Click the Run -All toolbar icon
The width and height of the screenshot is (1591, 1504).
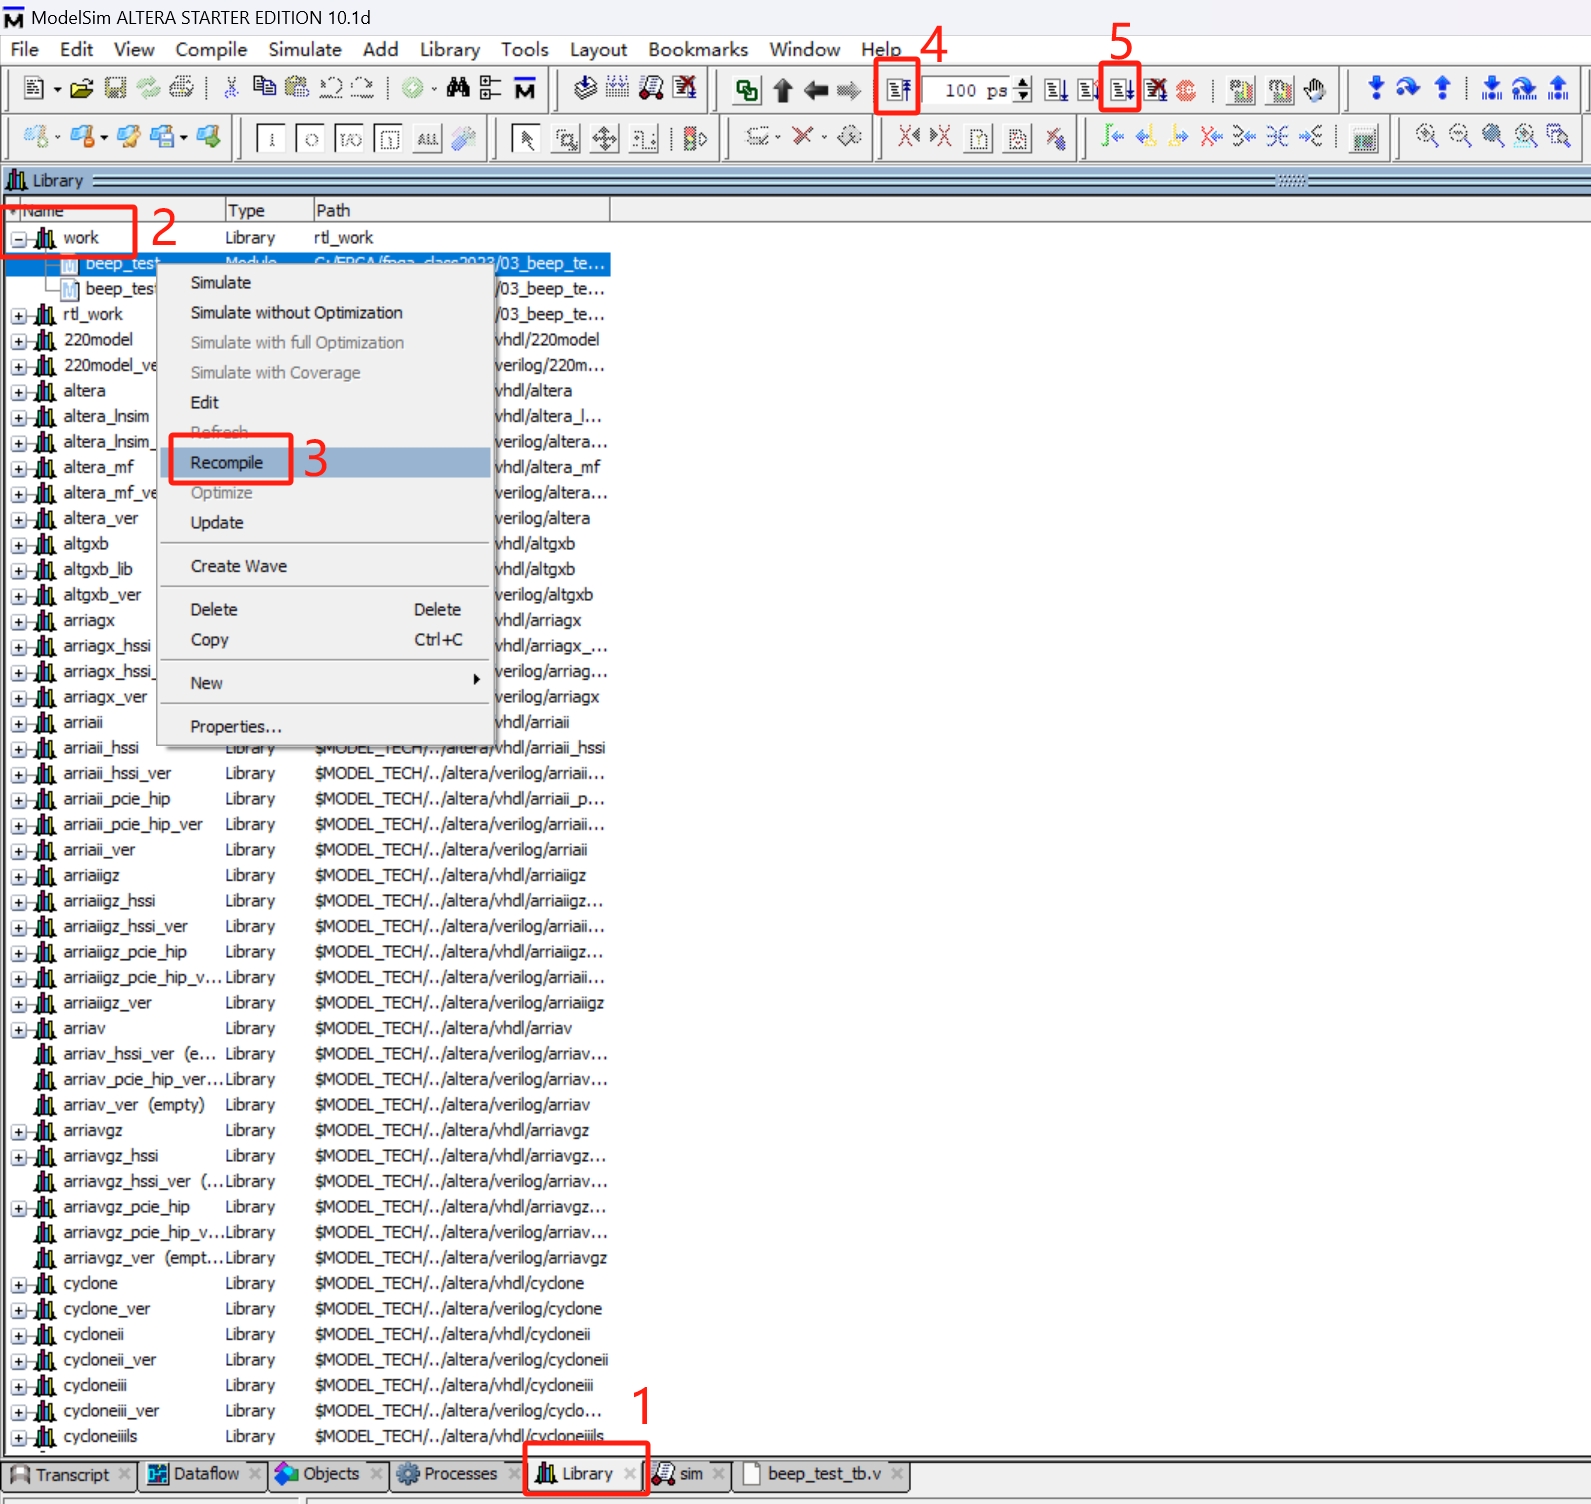click(1122, 91)
